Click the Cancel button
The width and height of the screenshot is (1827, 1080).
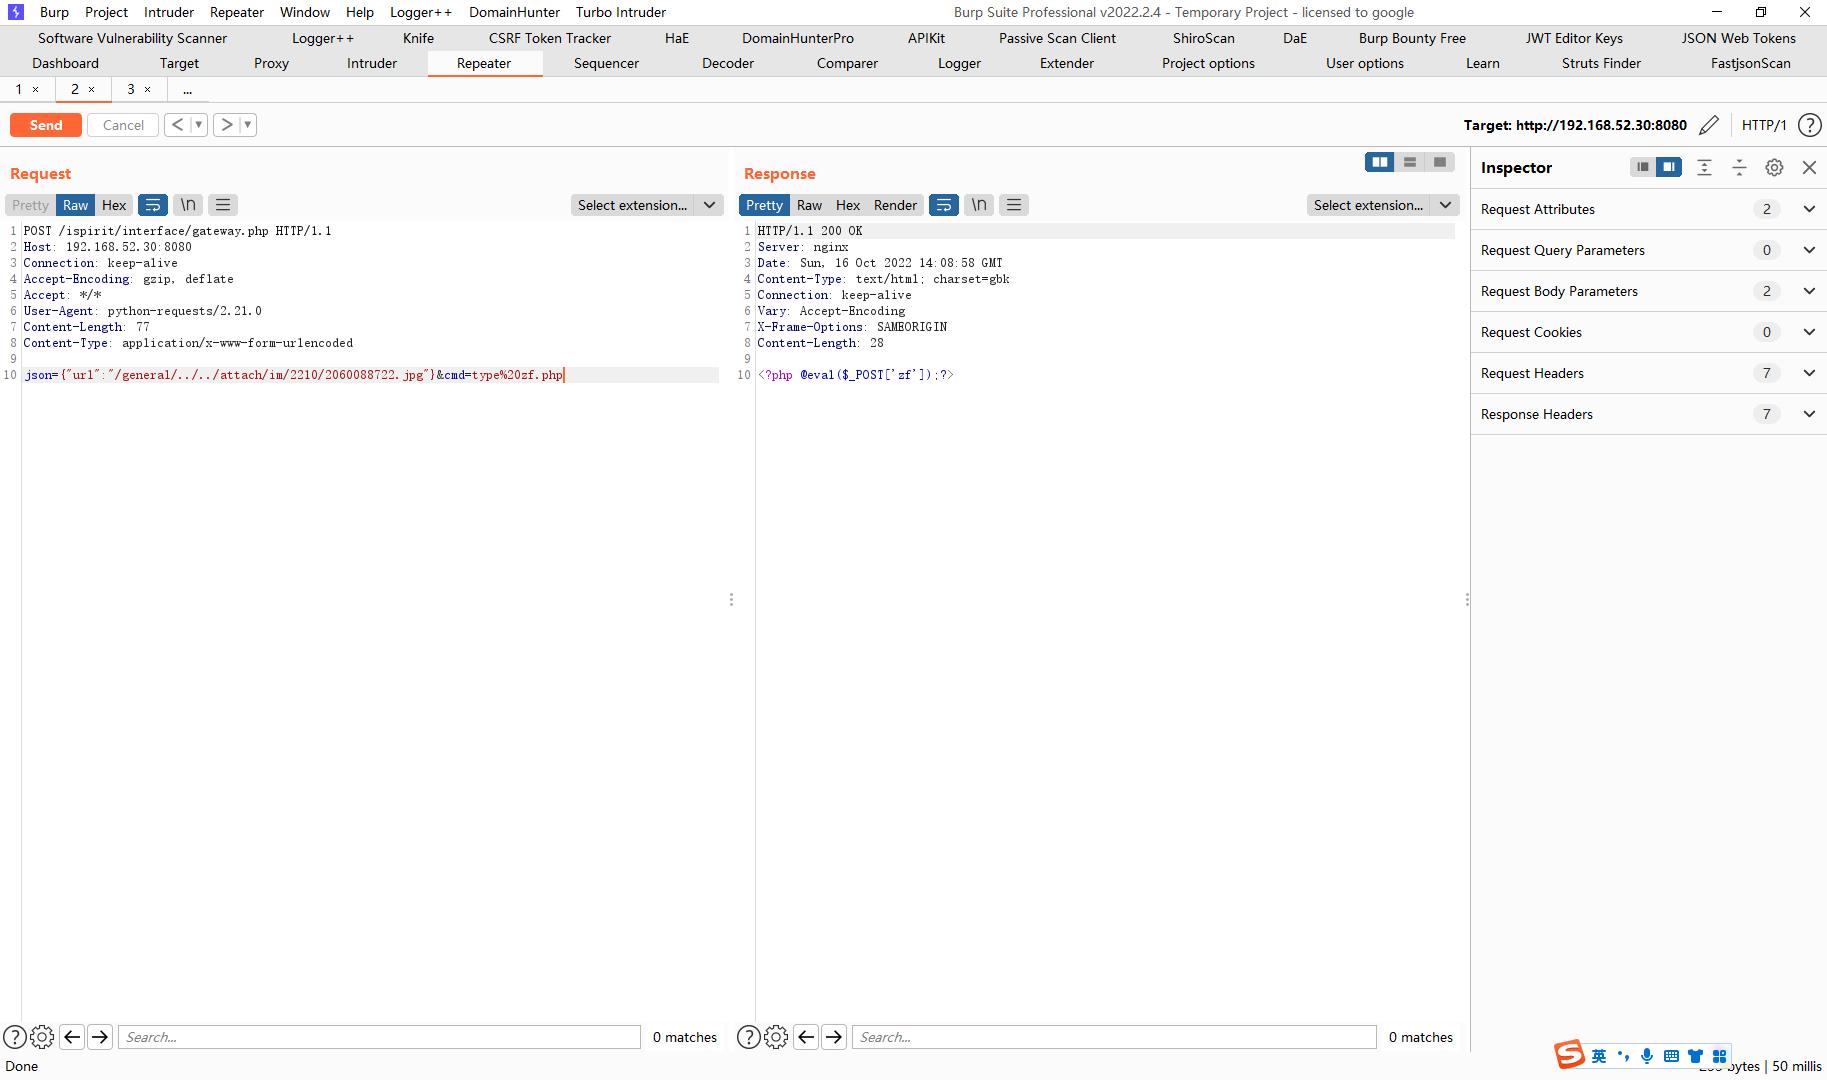[x=123, y=125]
